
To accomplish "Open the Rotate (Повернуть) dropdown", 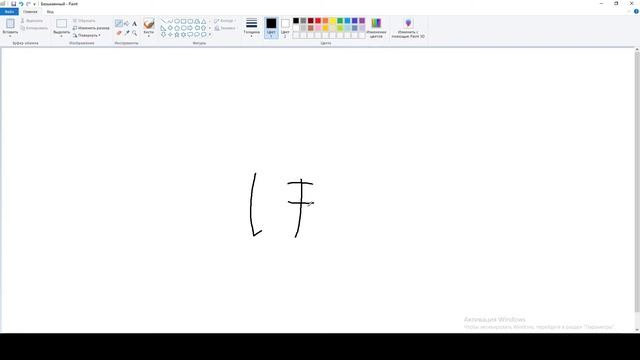I will (87, 35).
